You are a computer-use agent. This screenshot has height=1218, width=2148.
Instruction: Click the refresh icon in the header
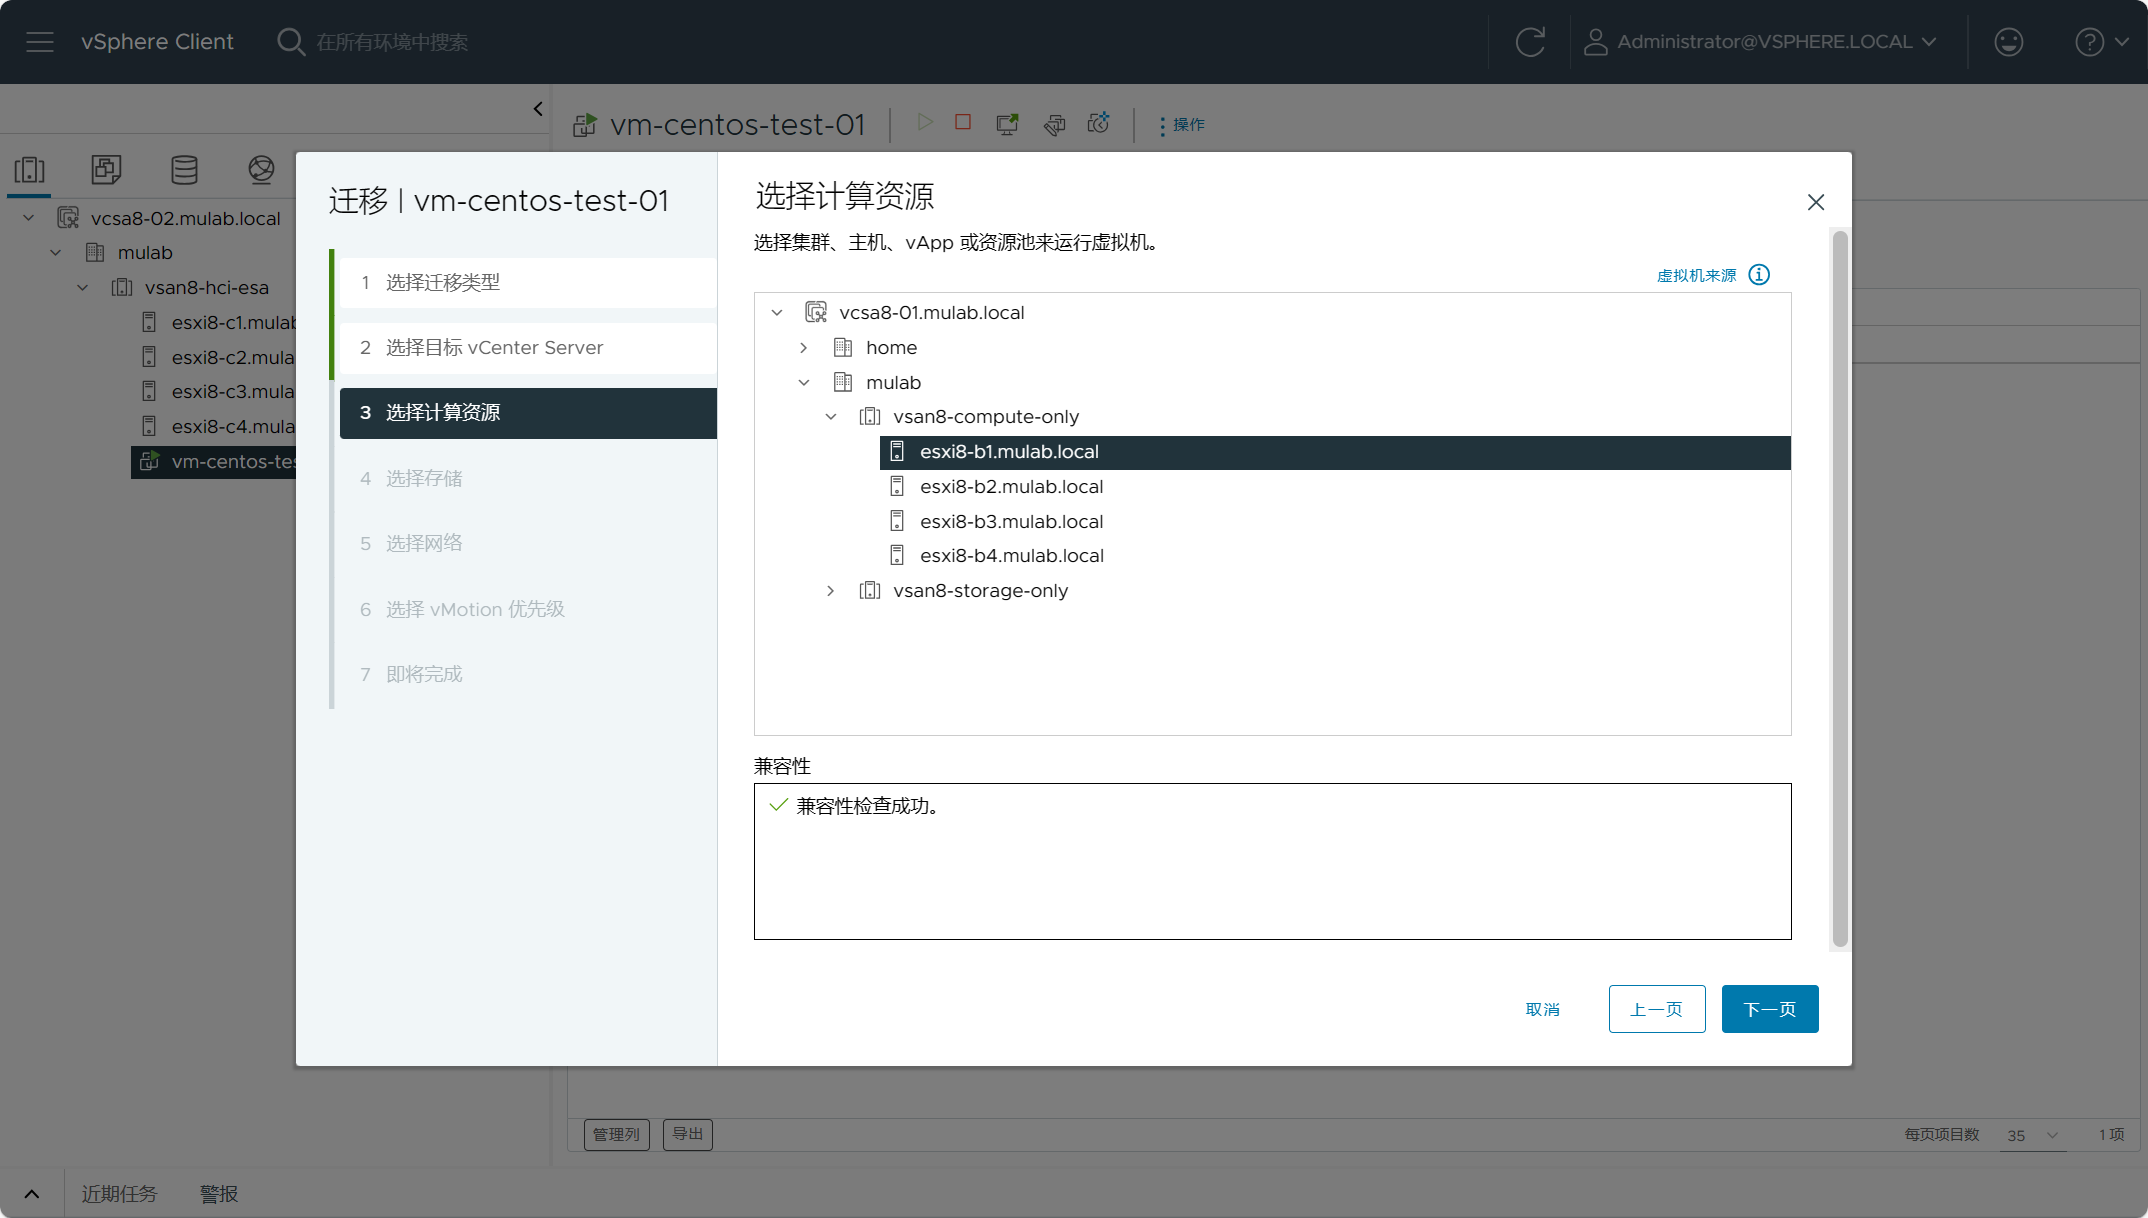1530,42
